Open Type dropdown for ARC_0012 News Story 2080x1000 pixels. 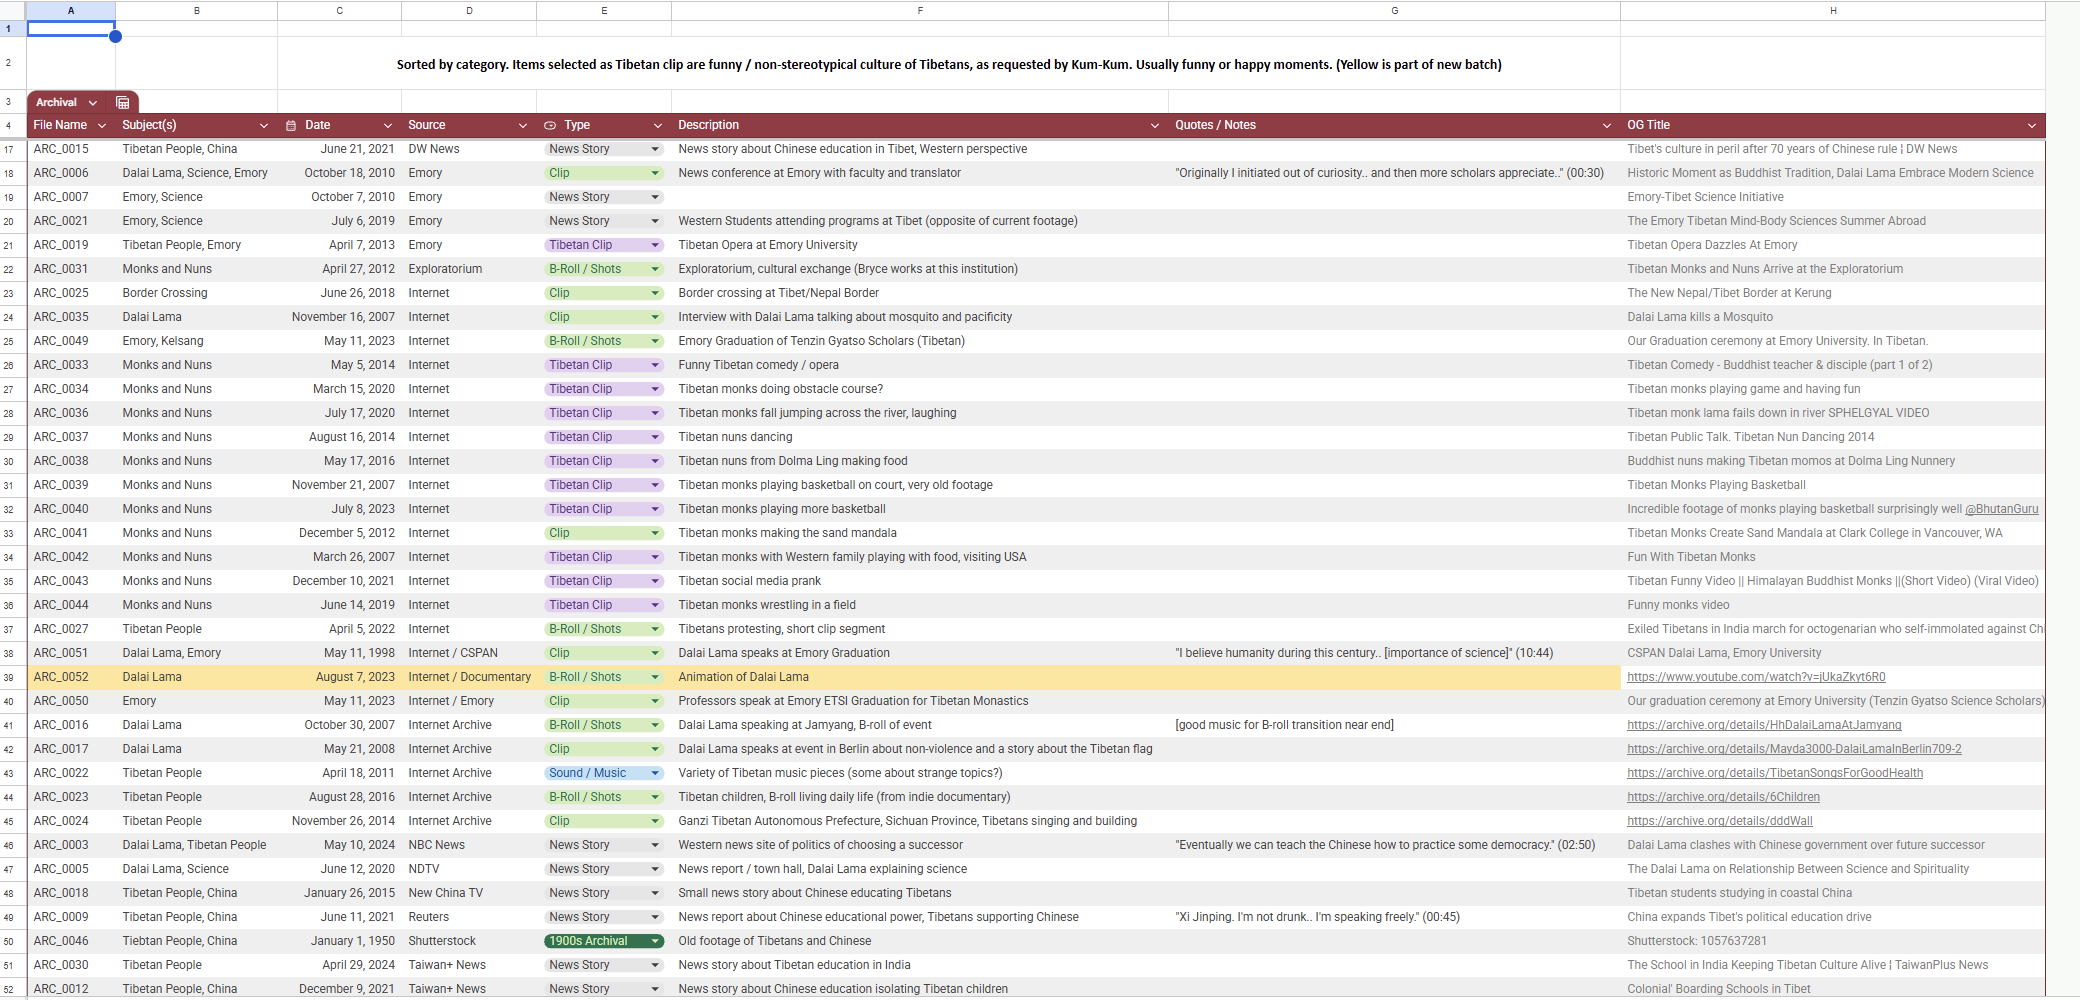[655, 989]
